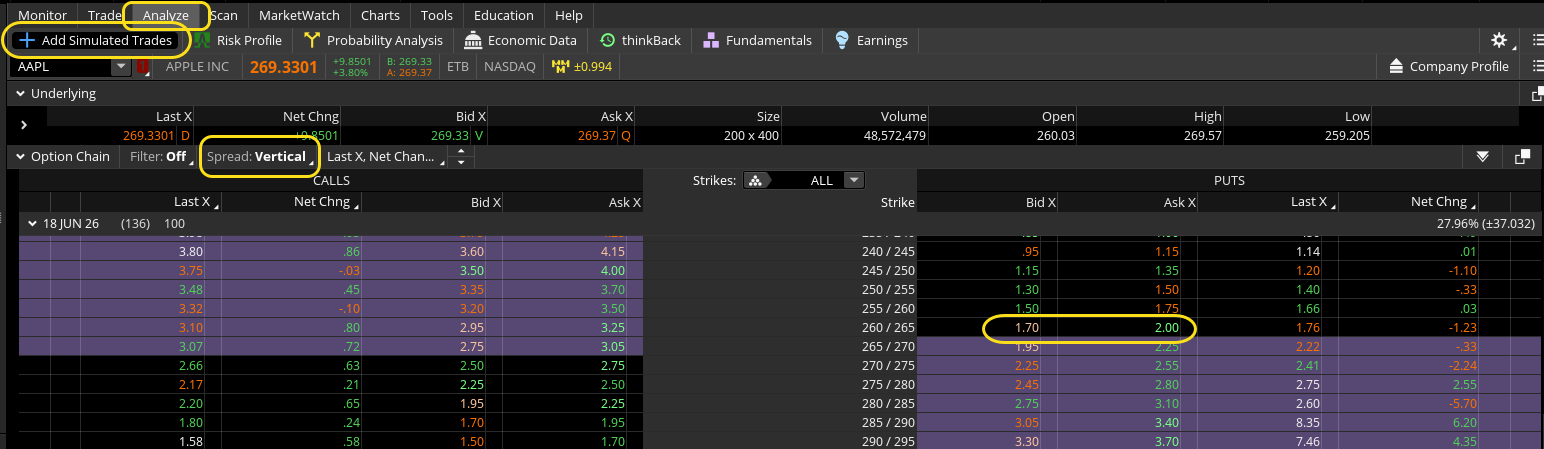Click the 265 / 270 strike cell
1544x449 pixels.
[888, 346]
